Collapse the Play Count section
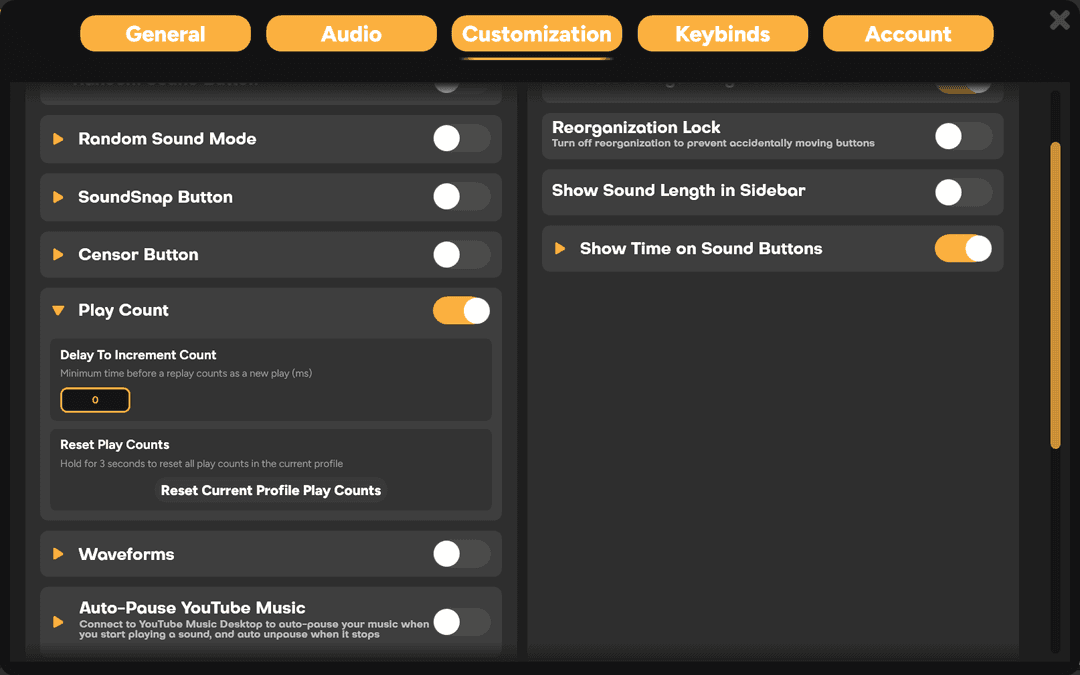Viewport: 1080px width, 675px height. pyautogui.click(x=58, y=310)
